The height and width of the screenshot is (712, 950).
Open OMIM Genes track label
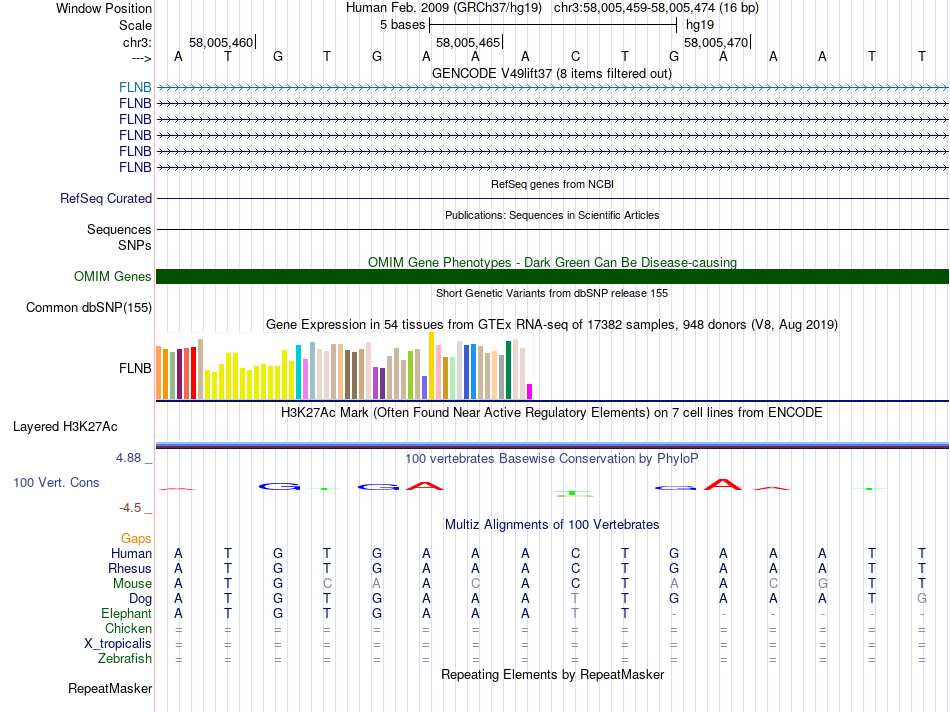click(x=113, y=276)
